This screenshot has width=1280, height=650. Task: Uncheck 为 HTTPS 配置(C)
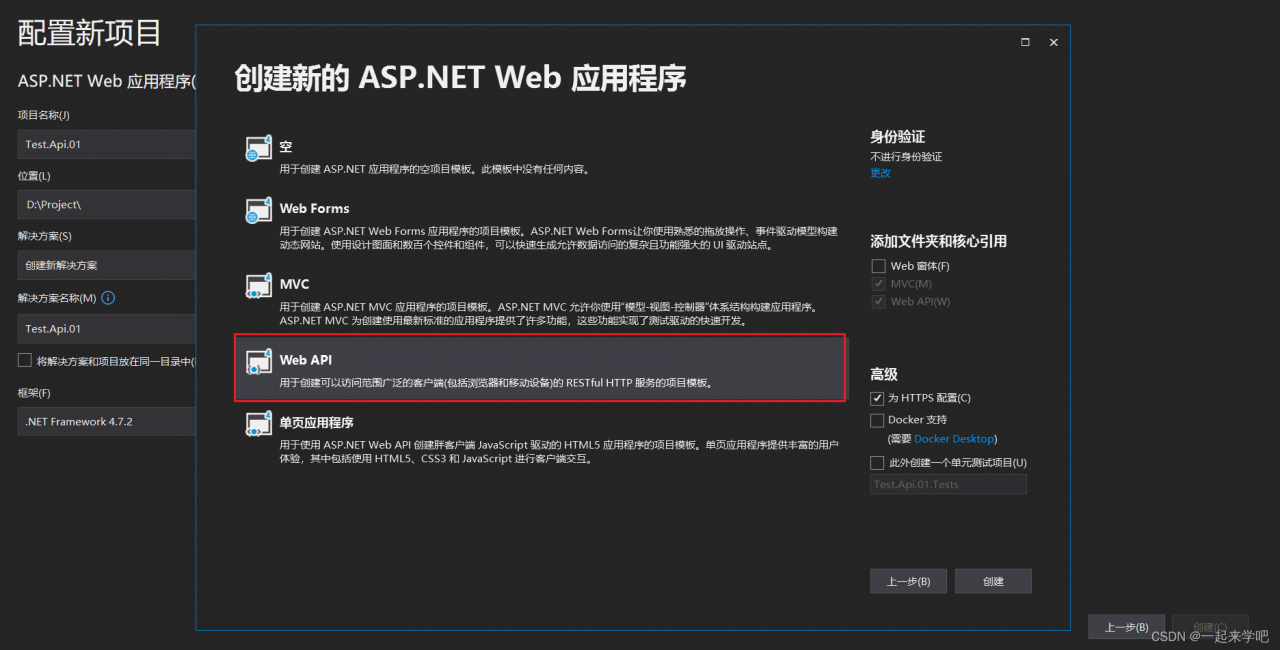click(877, 398)
